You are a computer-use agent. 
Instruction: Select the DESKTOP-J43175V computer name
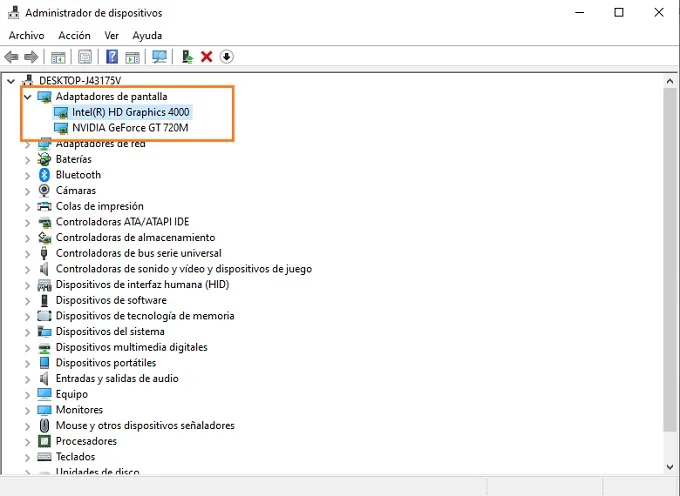80,81
